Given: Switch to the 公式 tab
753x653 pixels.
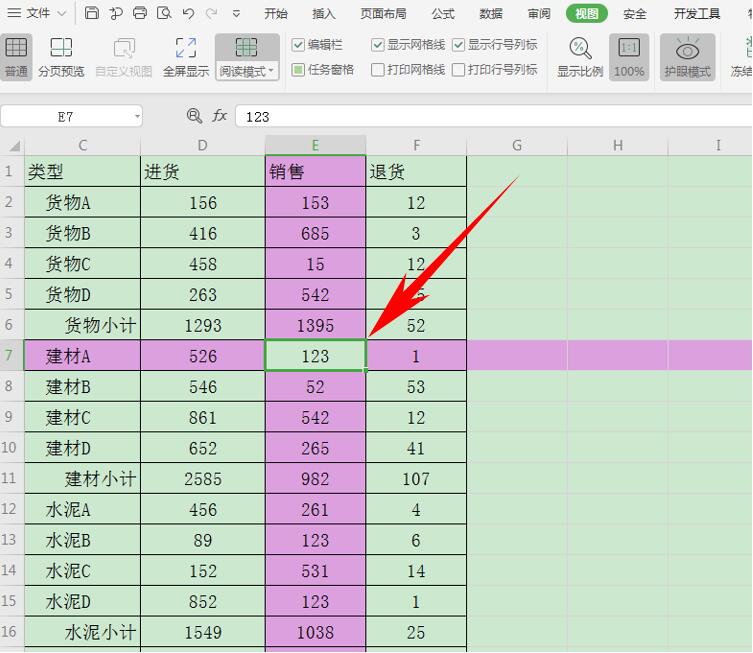Looking at the screenshot, I should pyautogui.click(x=443, y=13).
